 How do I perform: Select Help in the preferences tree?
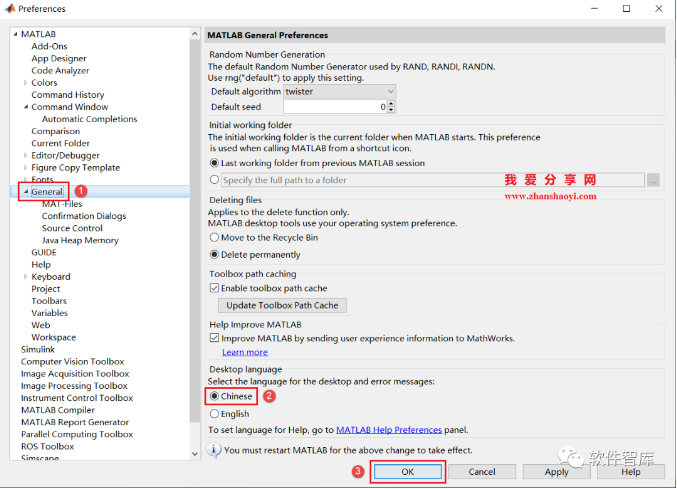click(x=41, y=264)
